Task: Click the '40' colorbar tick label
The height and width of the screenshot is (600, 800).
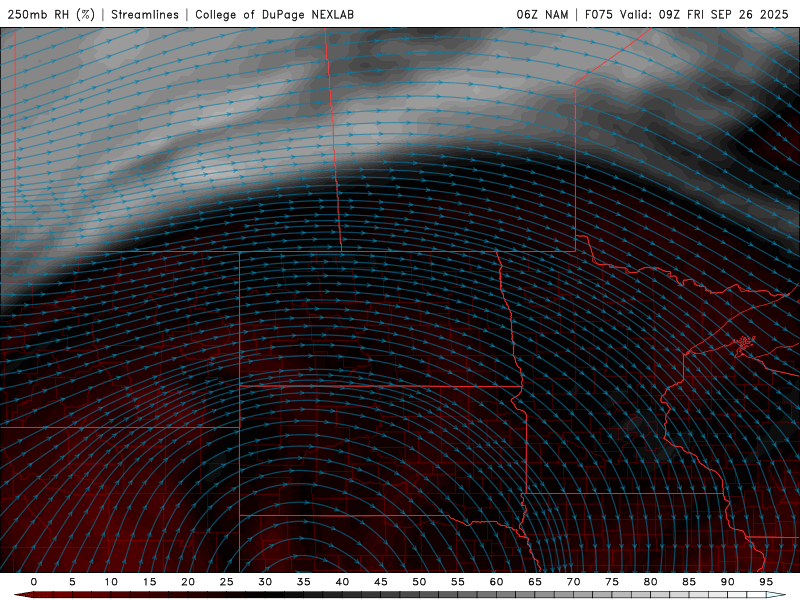Action: (x=342, y=582)
